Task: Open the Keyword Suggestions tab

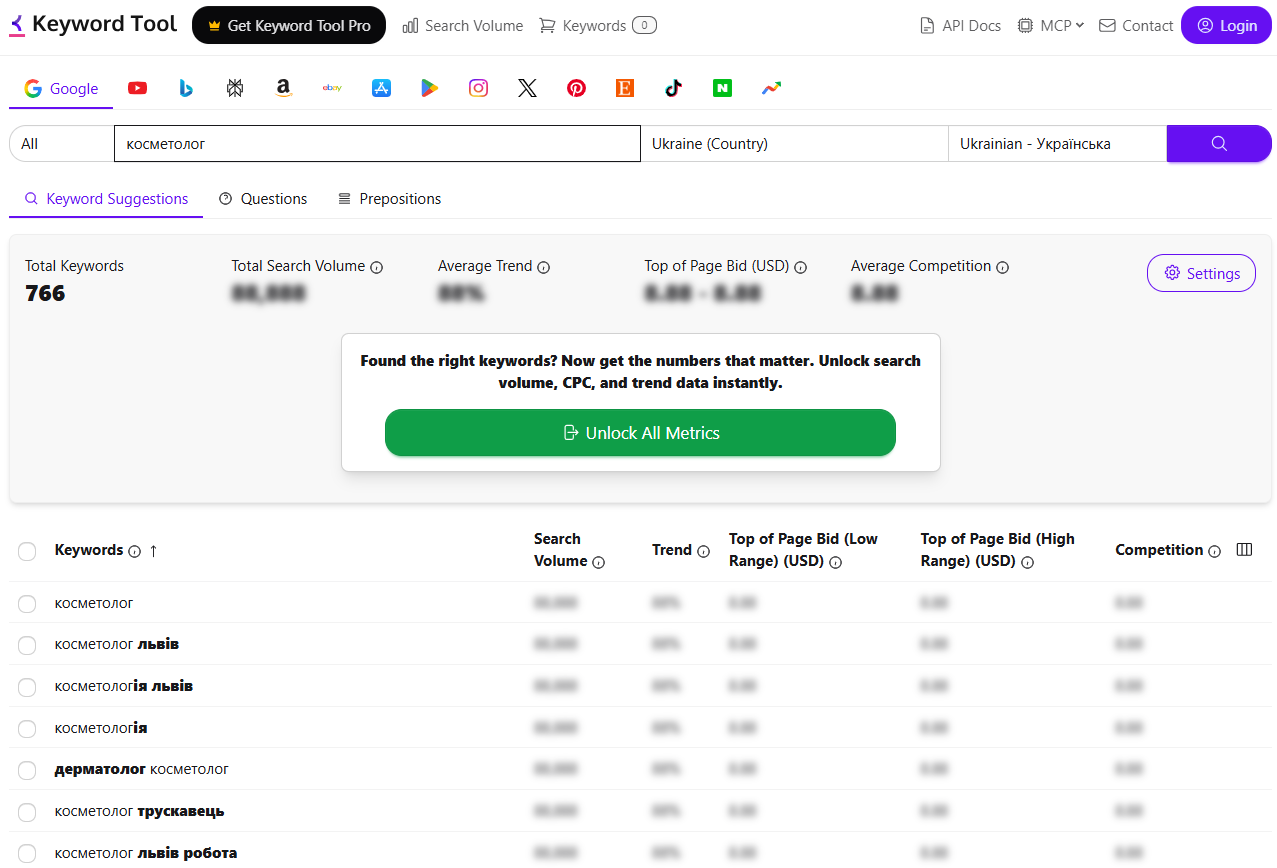Action: [106, 199]
